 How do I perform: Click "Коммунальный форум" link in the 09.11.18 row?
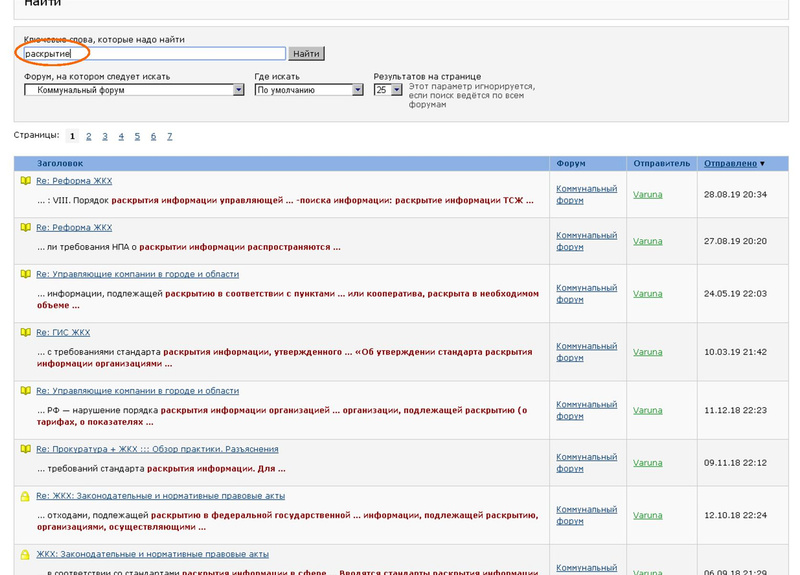coord(586,462)
